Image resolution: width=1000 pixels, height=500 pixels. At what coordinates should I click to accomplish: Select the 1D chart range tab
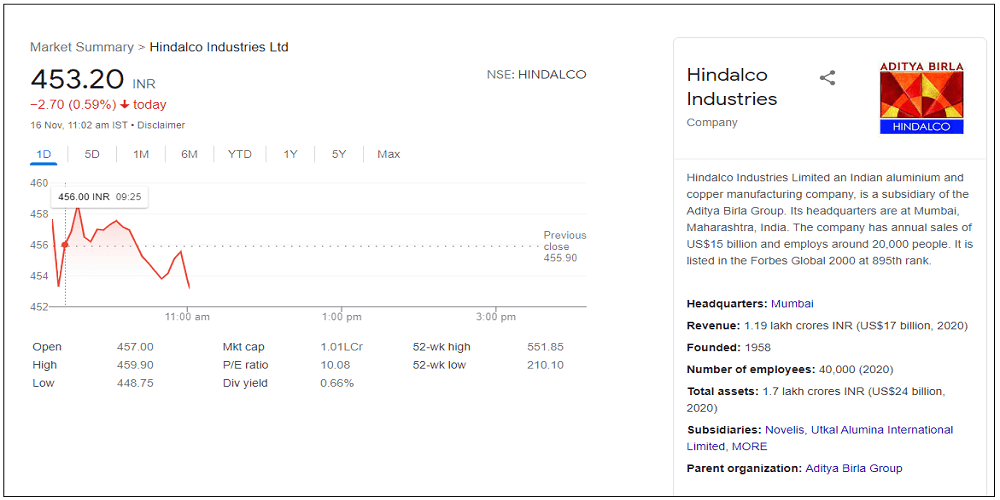[x=43, y=154]
